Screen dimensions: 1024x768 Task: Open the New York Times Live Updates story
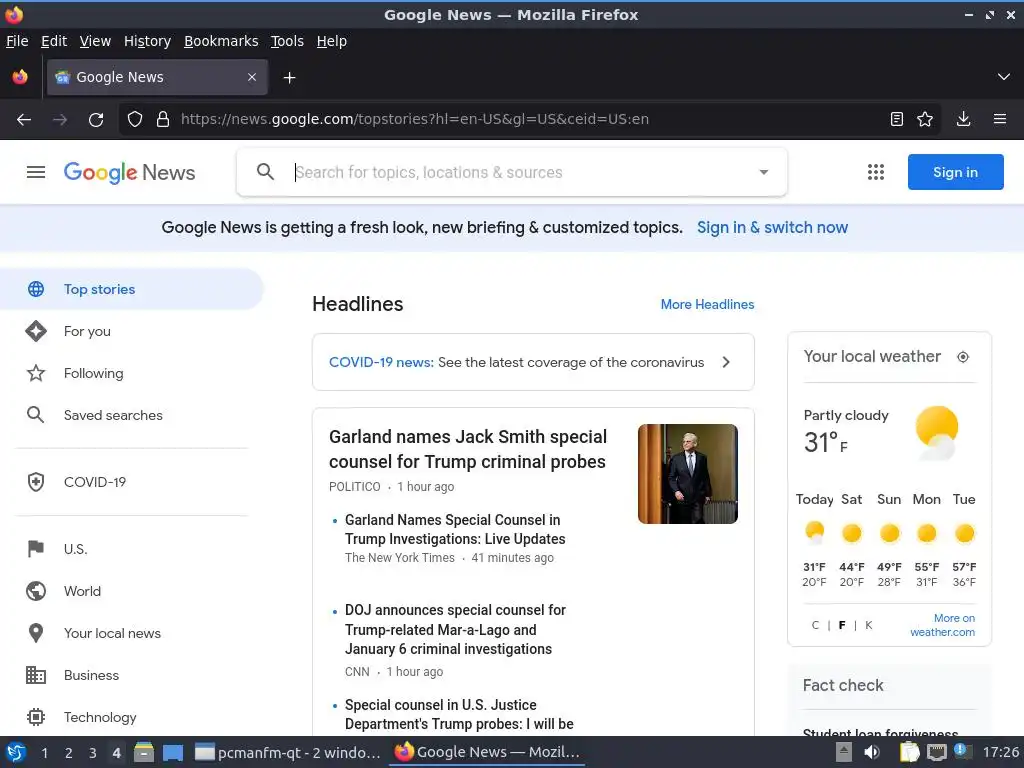pyautogui.click(x=455, y=530)
